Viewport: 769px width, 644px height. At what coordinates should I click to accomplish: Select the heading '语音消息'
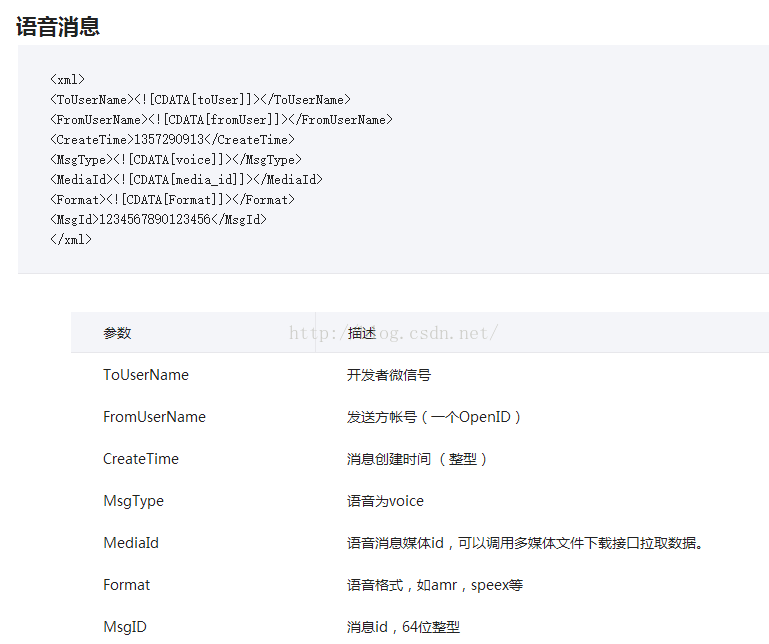(58, 26)
